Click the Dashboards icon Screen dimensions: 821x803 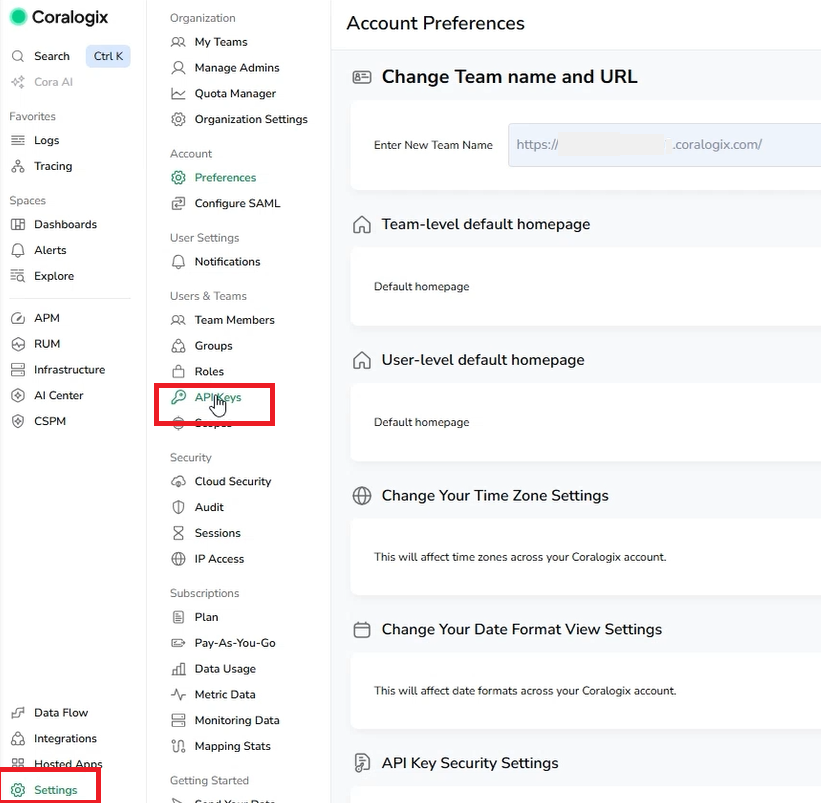click(18, 224)
